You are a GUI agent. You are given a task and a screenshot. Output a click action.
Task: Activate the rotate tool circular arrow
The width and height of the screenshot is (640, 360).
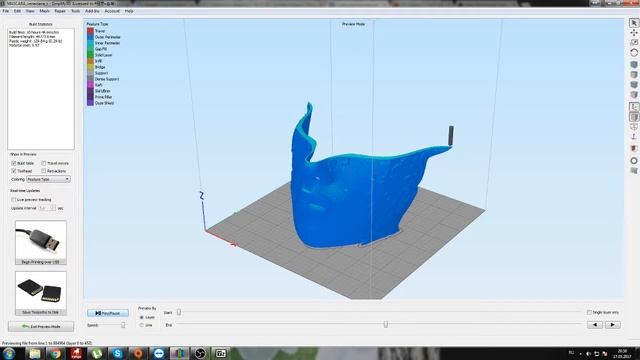[634, 53]
